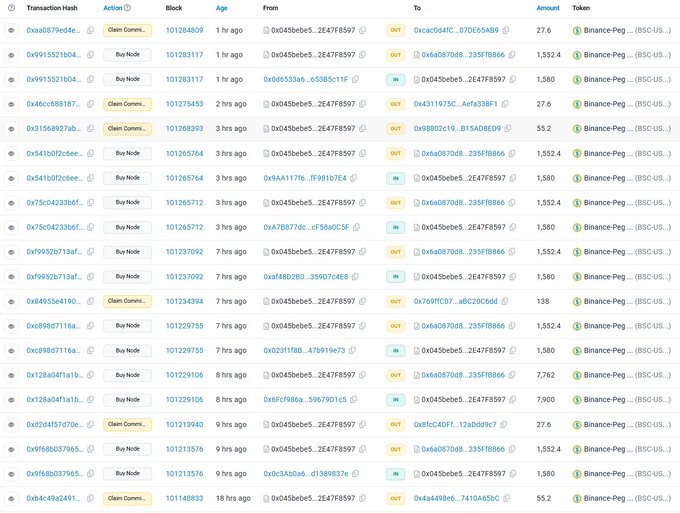The width and height of the screenshot is (680, 513).
Task: Copy recipient address 0x8fcC4DFf...12aDdd9c7
Action: (x=503, y=425)
